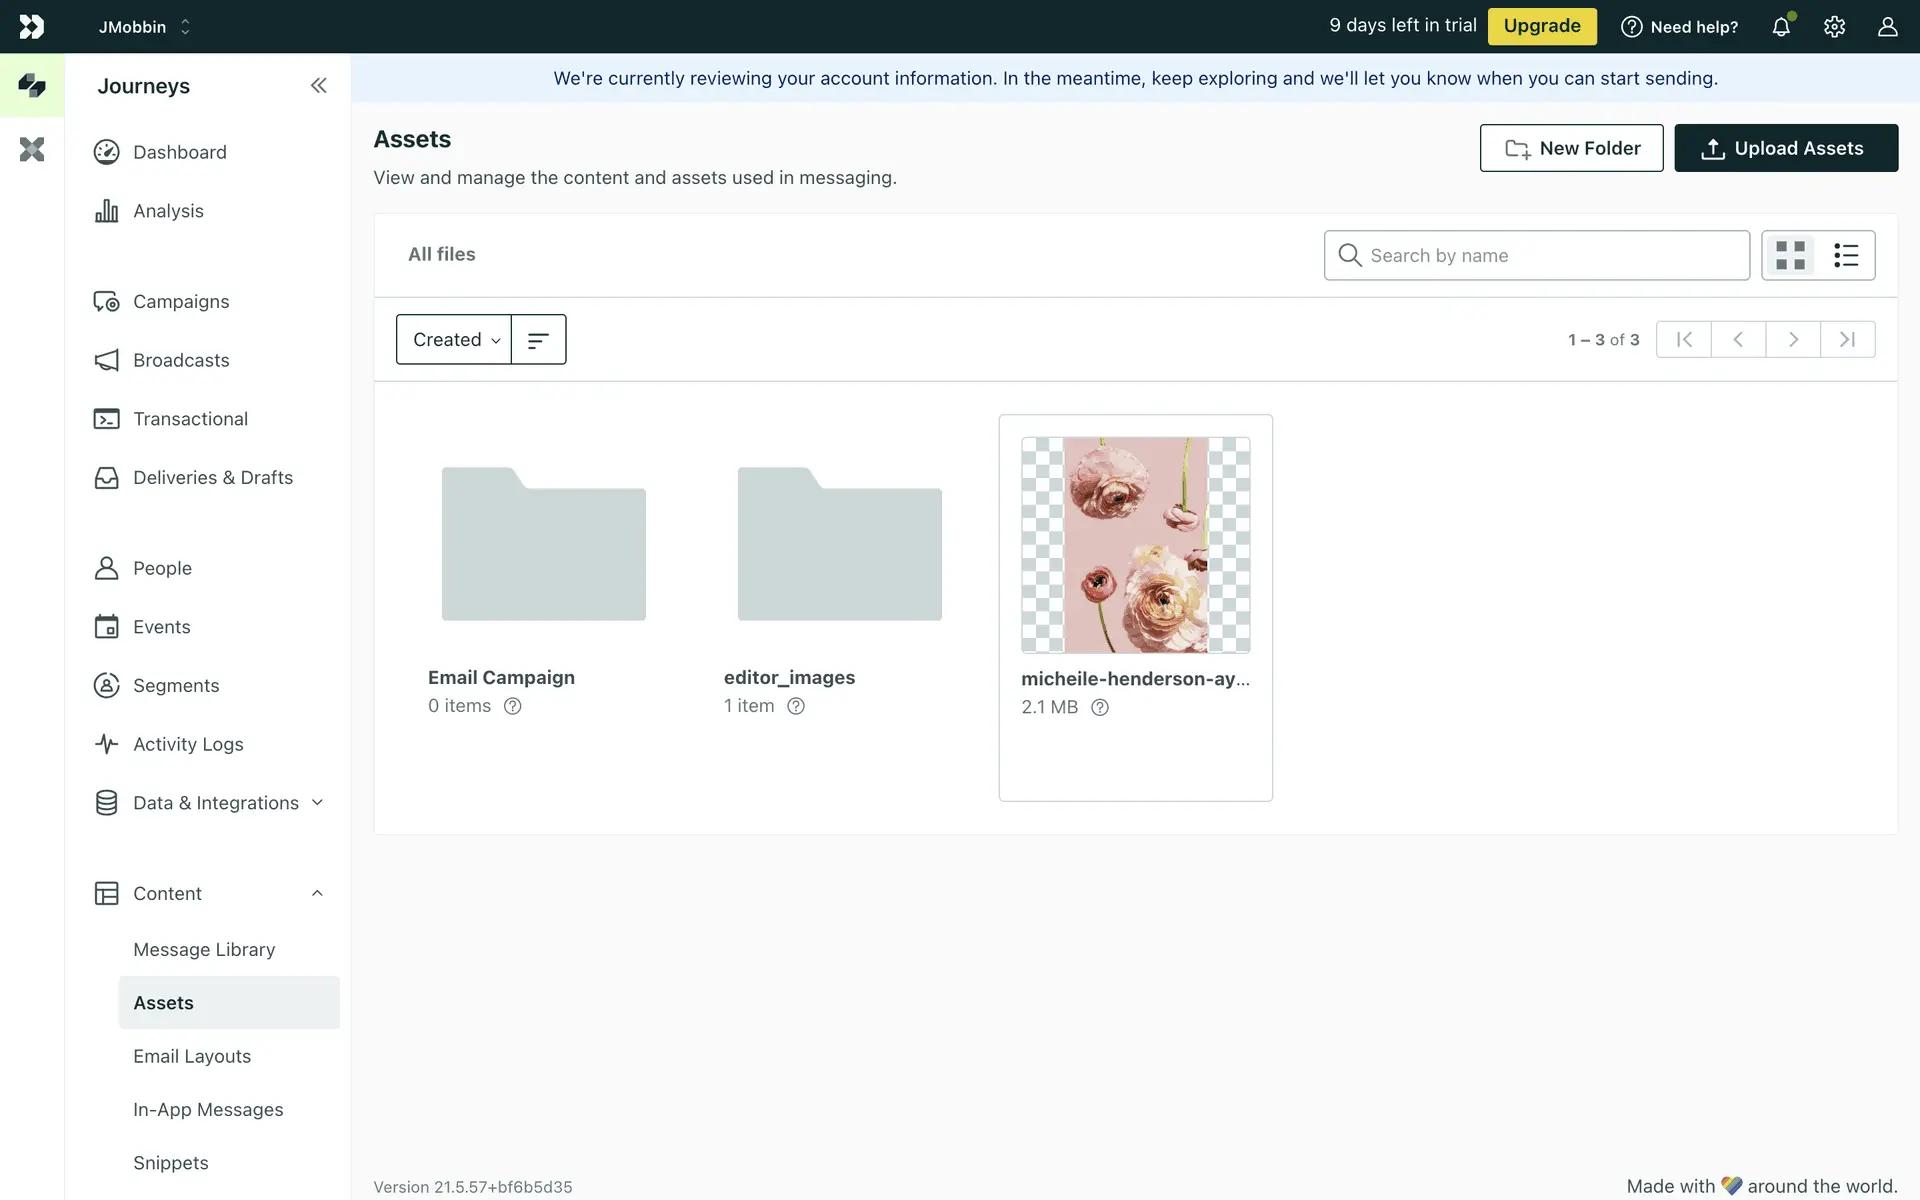Click the New Folder button
Image resolution: width=1920 pixels, height=1200 pixels.
click(1571, 148)
